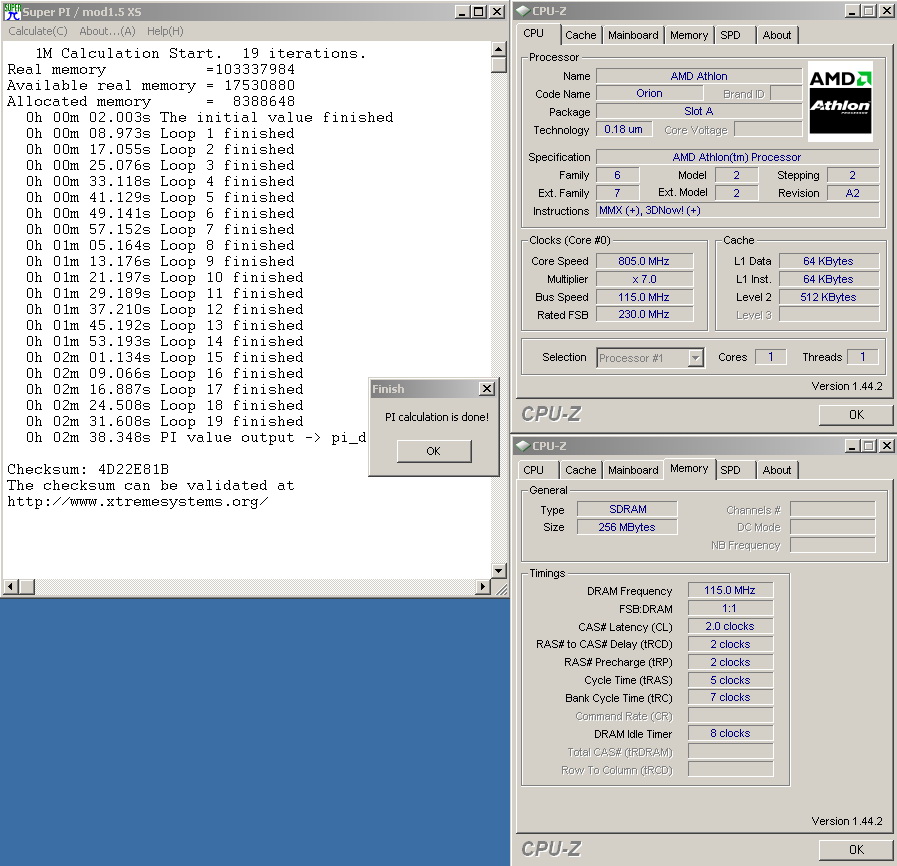Click the Revision value A2
This screenshot has width=897, height=866.
click(x=852, y=193)
